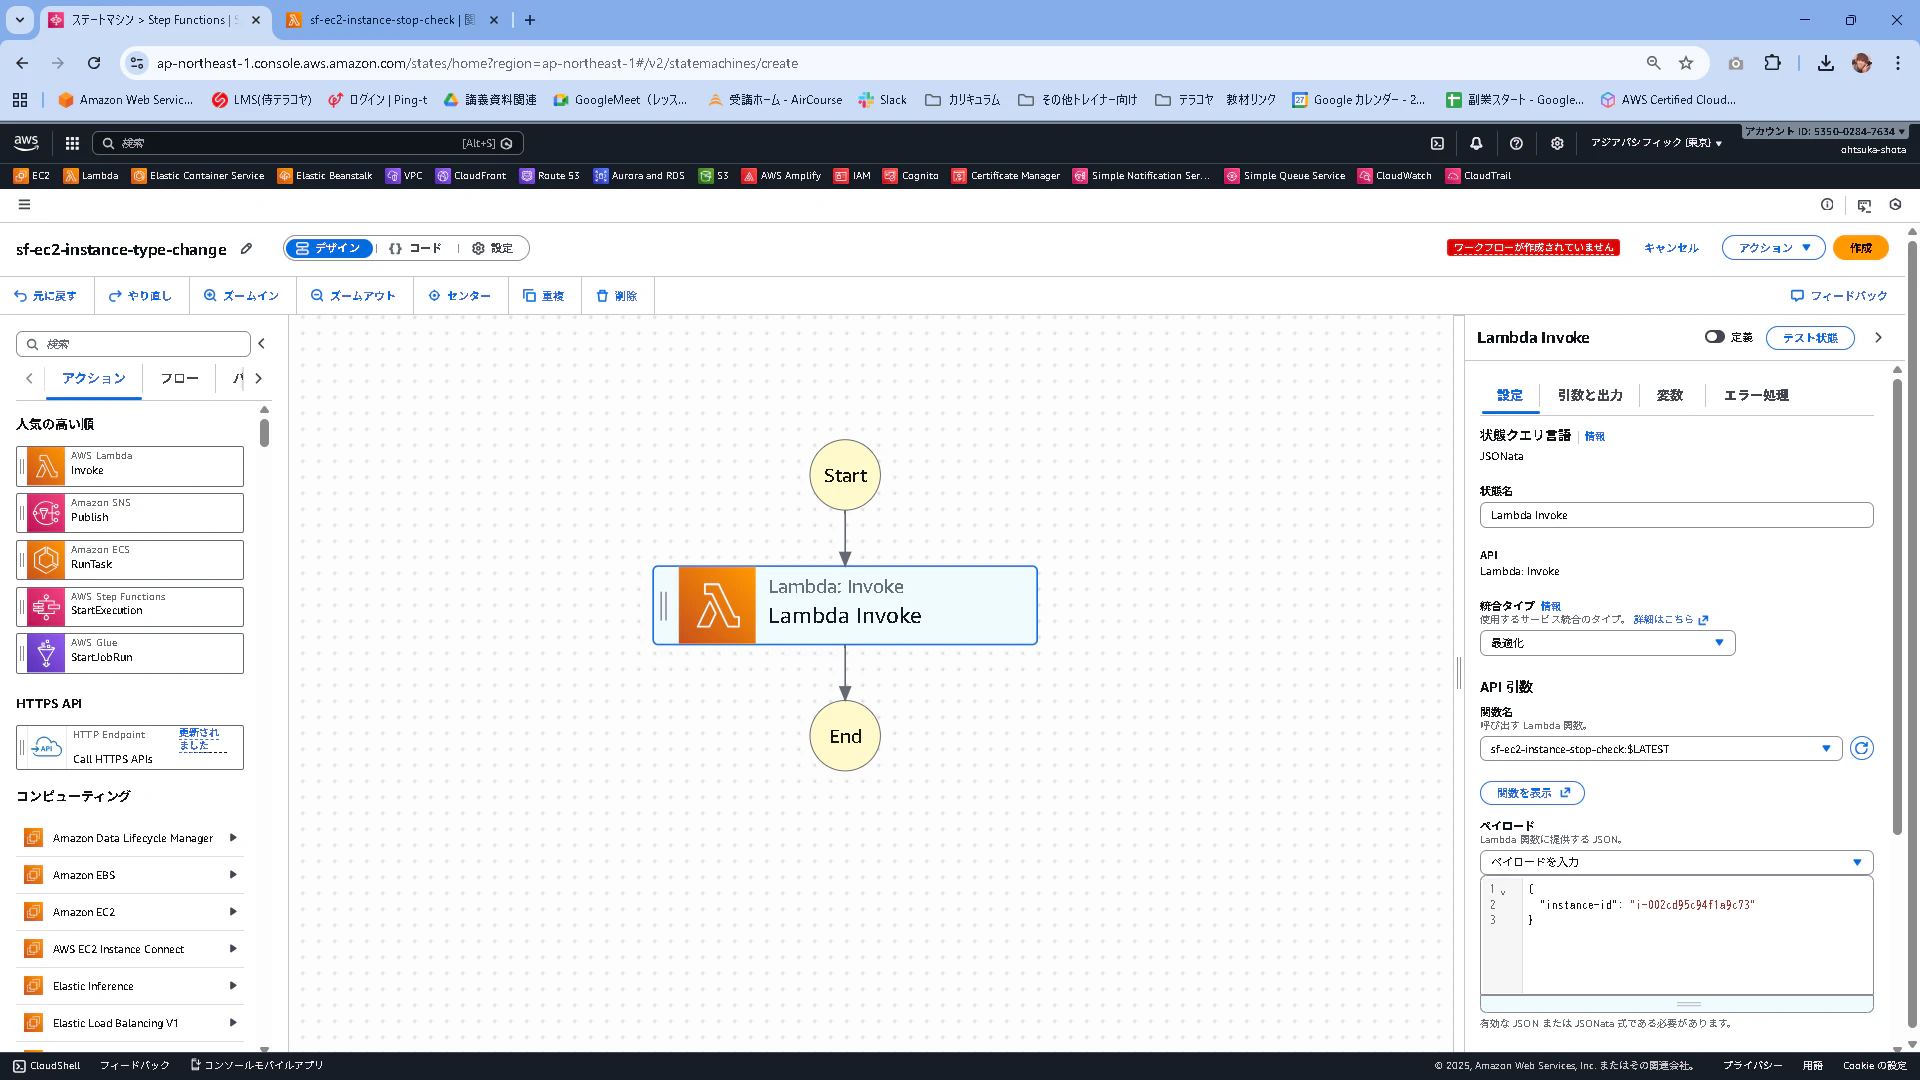
Task: Open the AWS notifications bell
Action: click(x=1476, y=143)
